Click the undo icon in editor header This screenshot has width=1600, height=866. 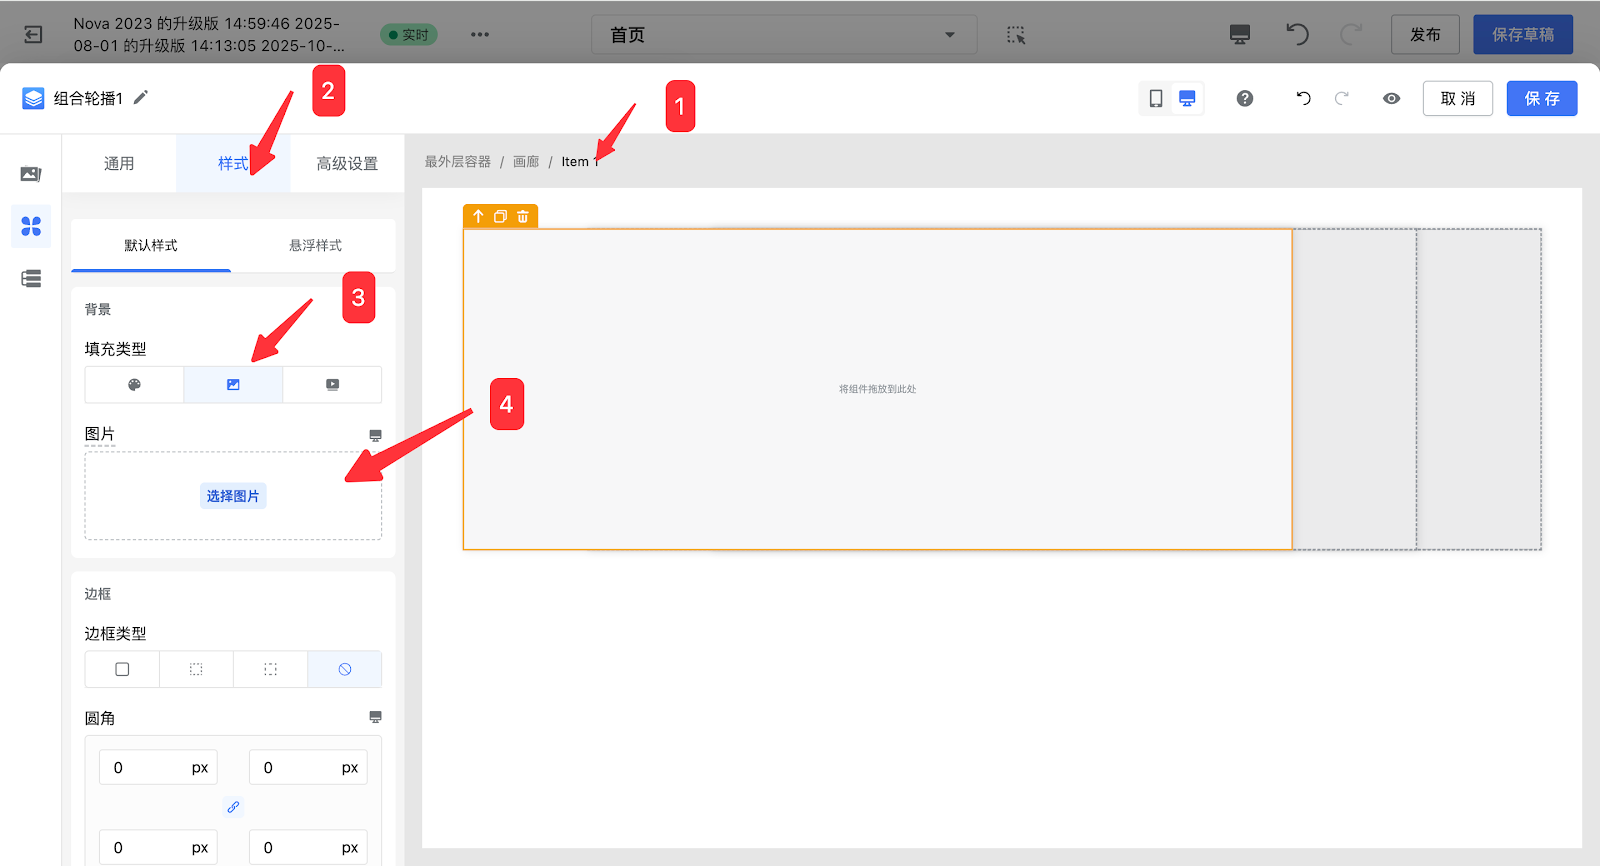point(1303,98)
